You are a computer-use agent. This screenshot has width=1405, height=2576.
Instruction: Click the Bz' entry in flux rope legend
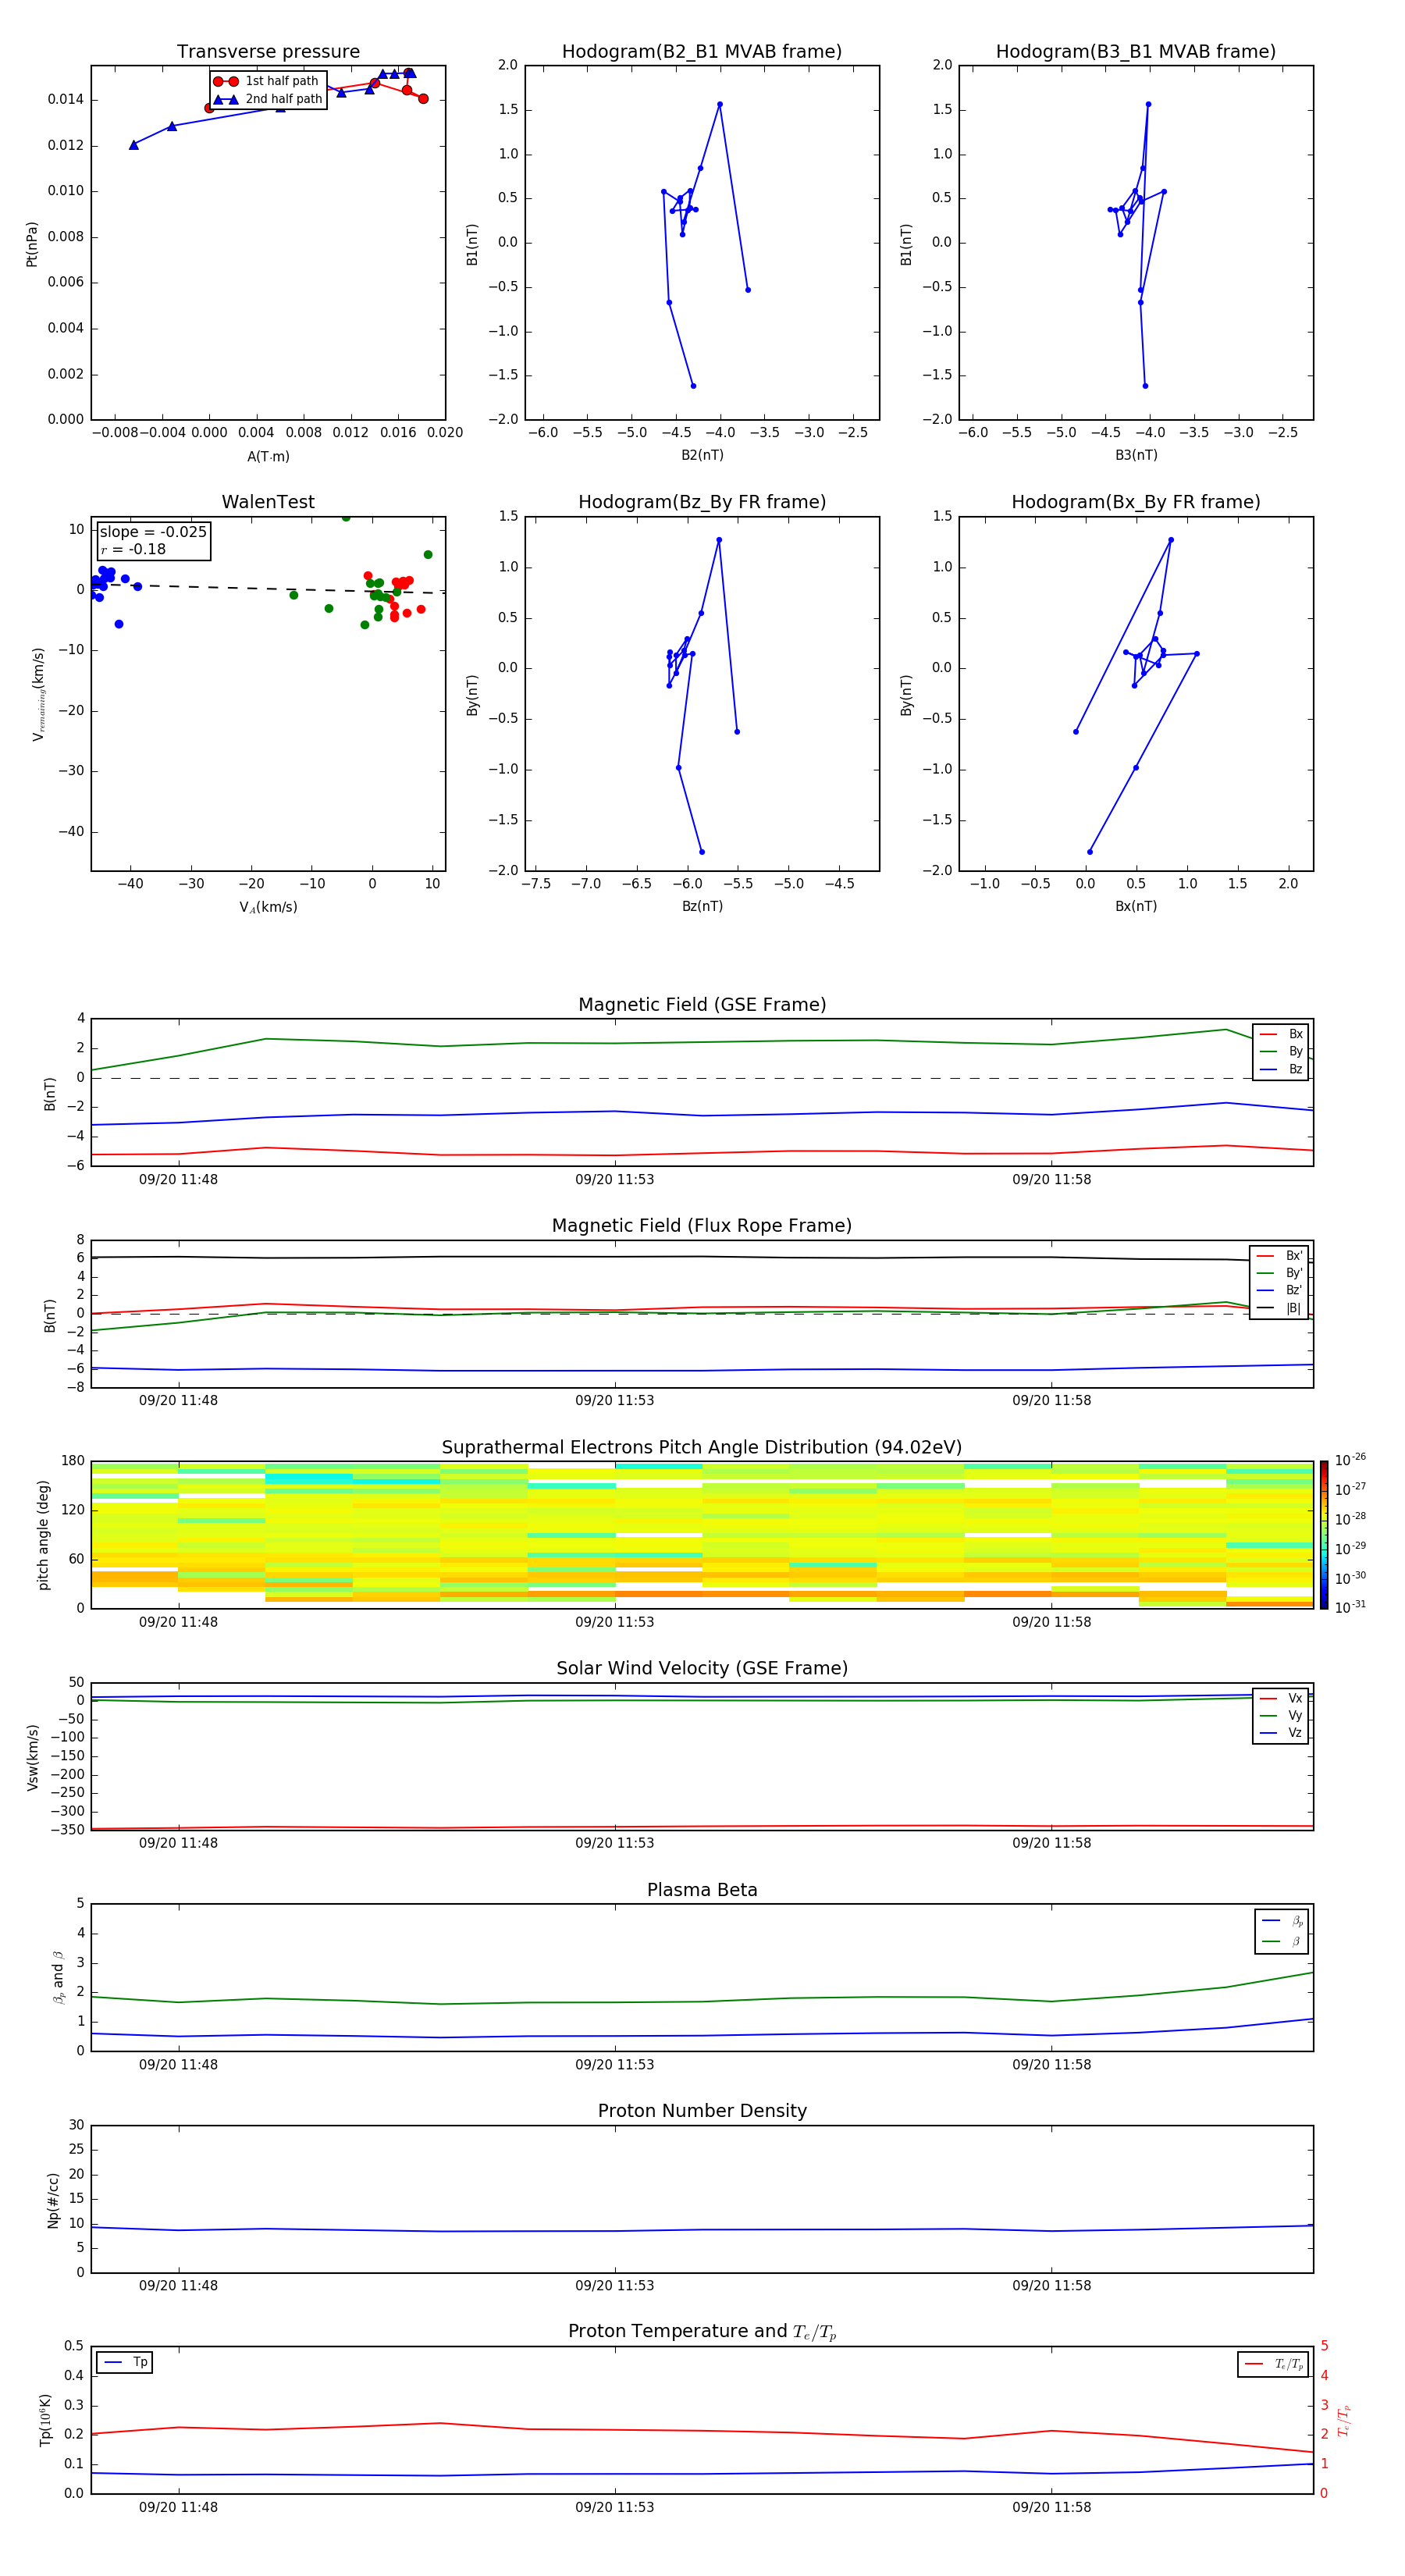point(1279,1291)
